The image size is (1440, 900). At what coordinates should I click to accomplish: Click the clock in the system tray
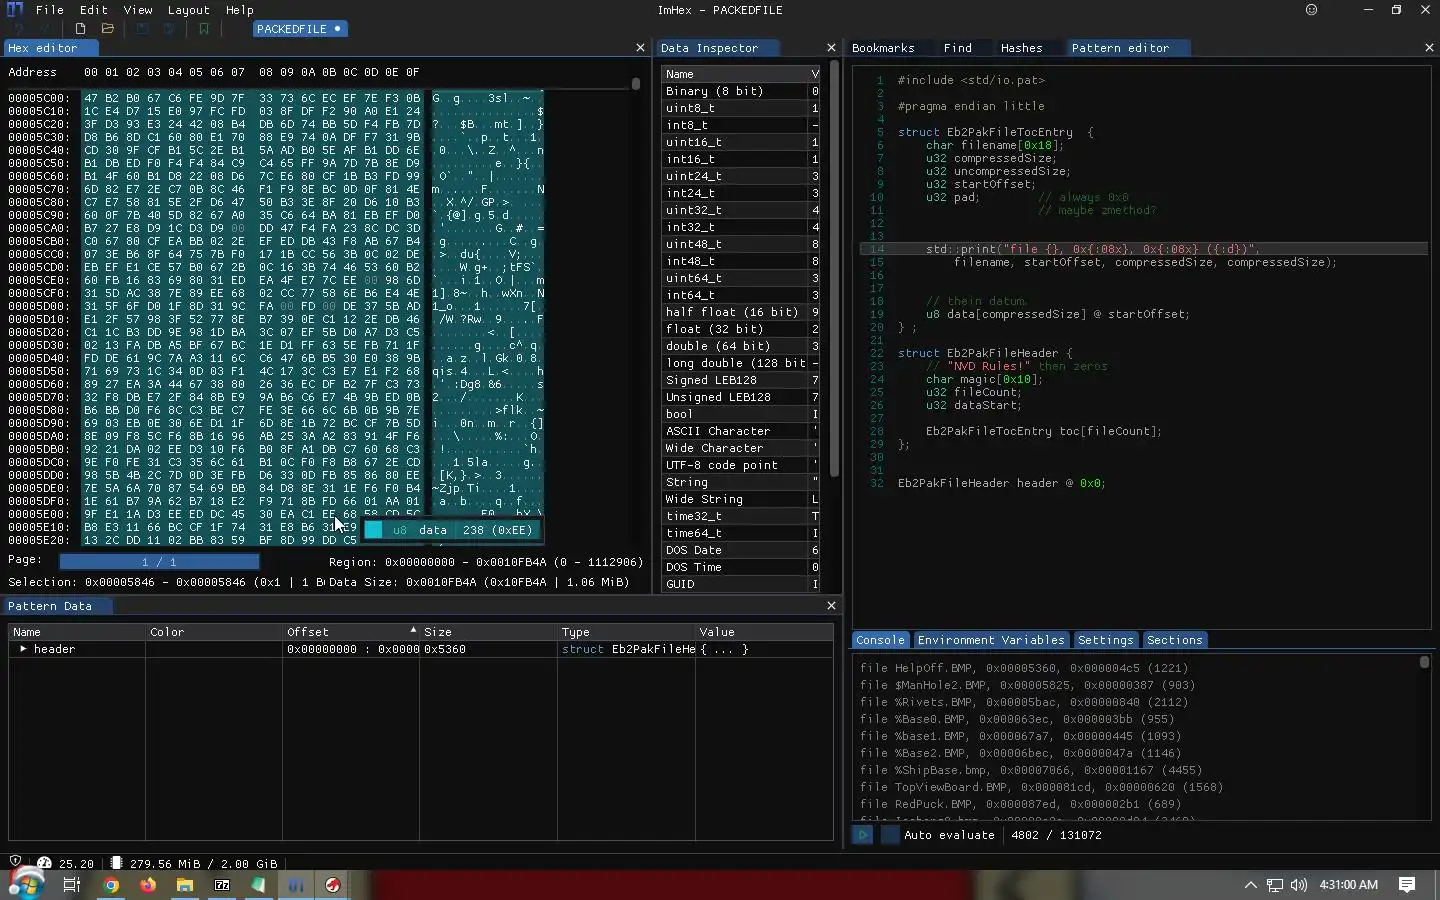(x=1348, y=885)
